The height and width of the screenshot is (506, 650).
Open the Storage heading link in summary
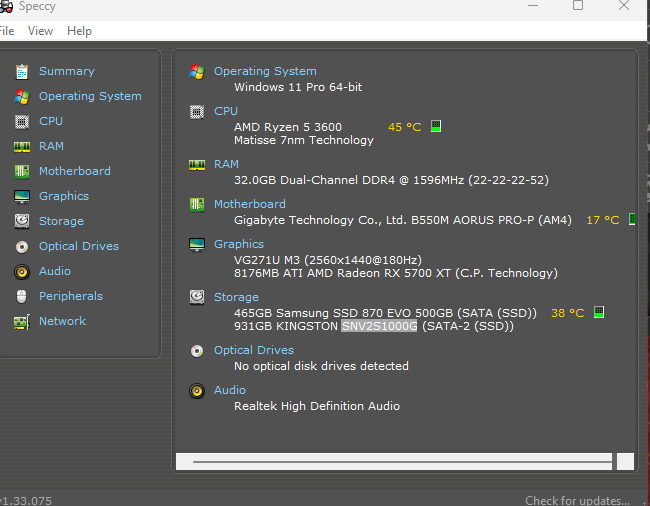point(236,297)
